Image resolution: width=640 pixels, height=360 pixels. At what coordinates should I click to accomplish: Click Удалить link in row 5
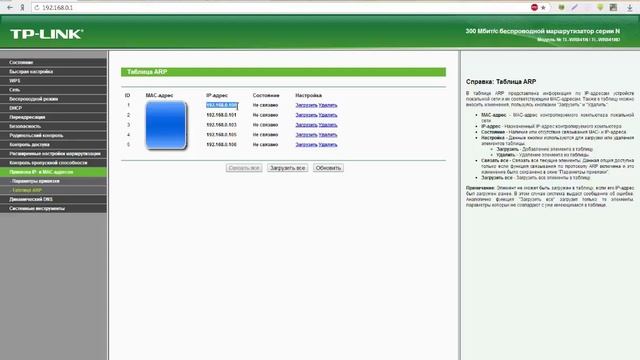point(328,144)
